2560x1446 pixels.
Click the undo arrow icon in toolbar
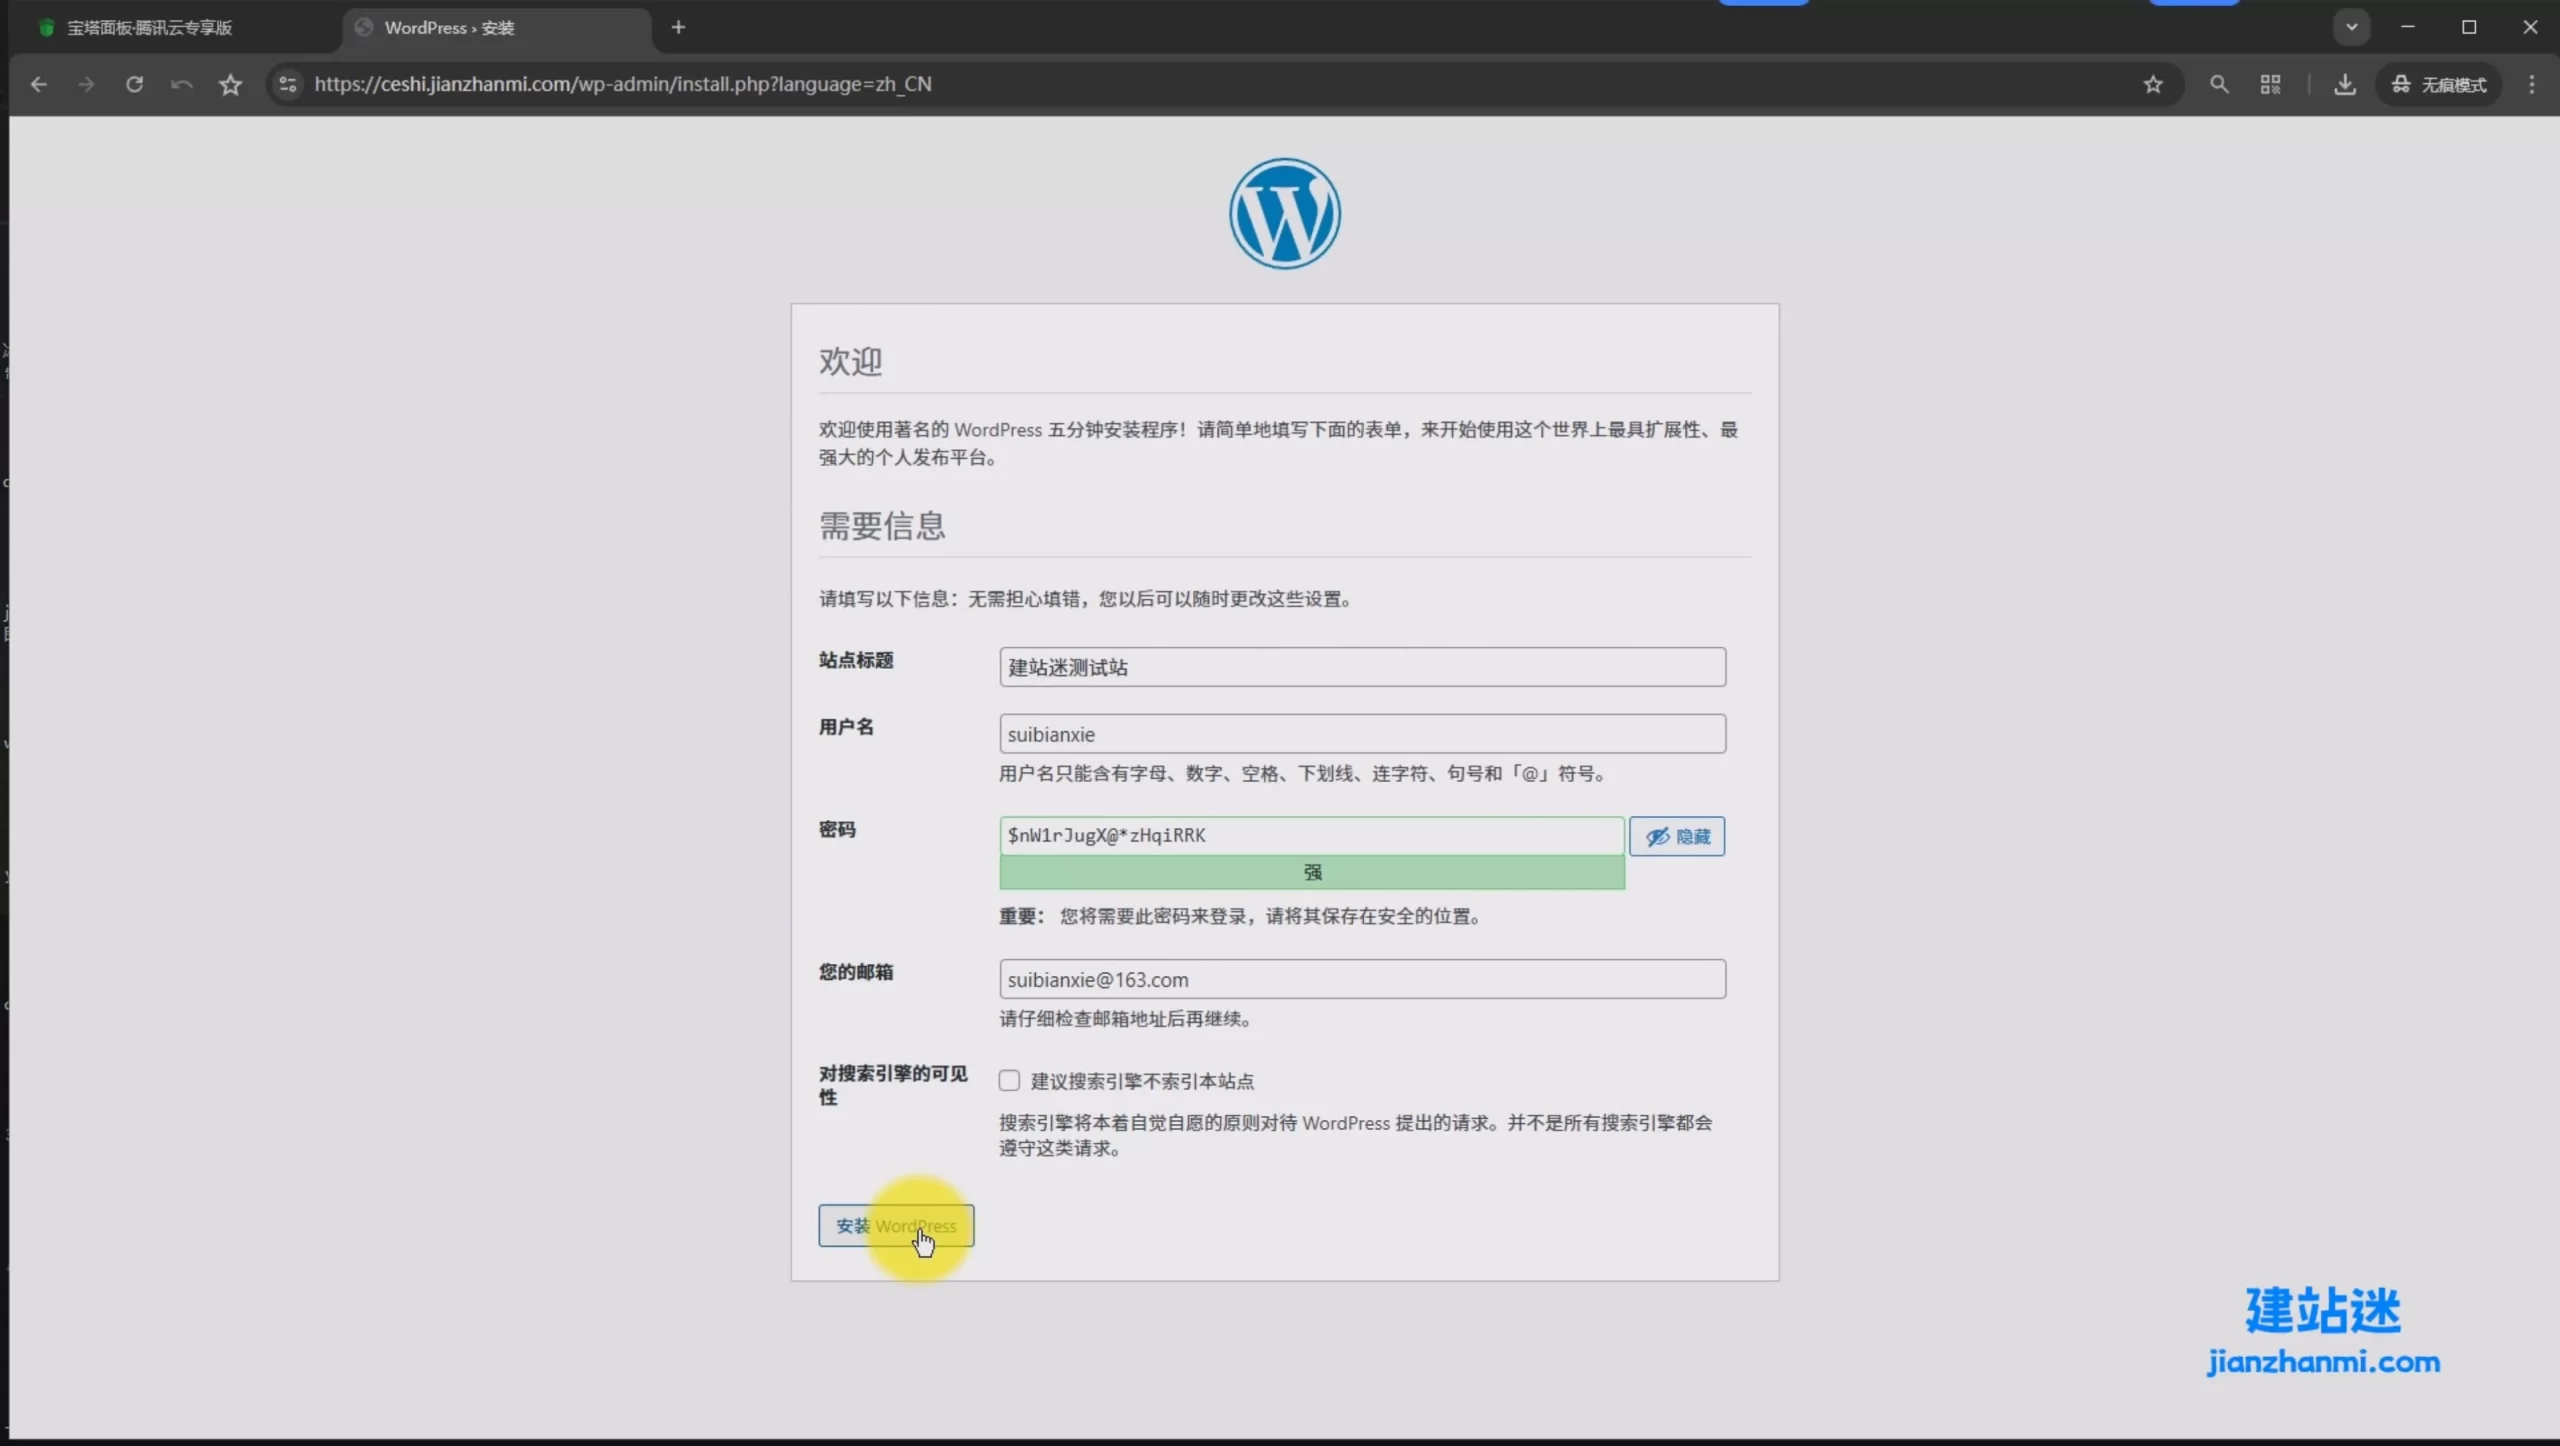(x=181, y=85)
